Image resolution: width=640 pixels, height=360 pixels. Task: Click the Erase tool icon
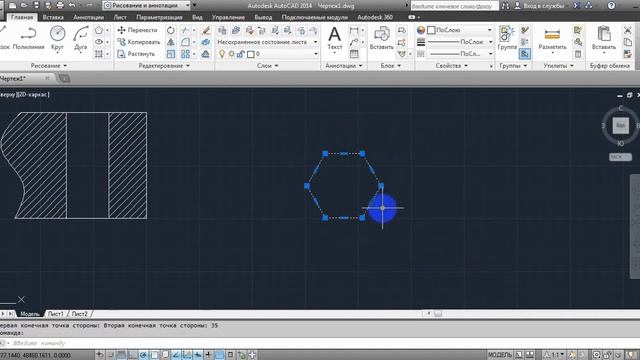point(206,30)
